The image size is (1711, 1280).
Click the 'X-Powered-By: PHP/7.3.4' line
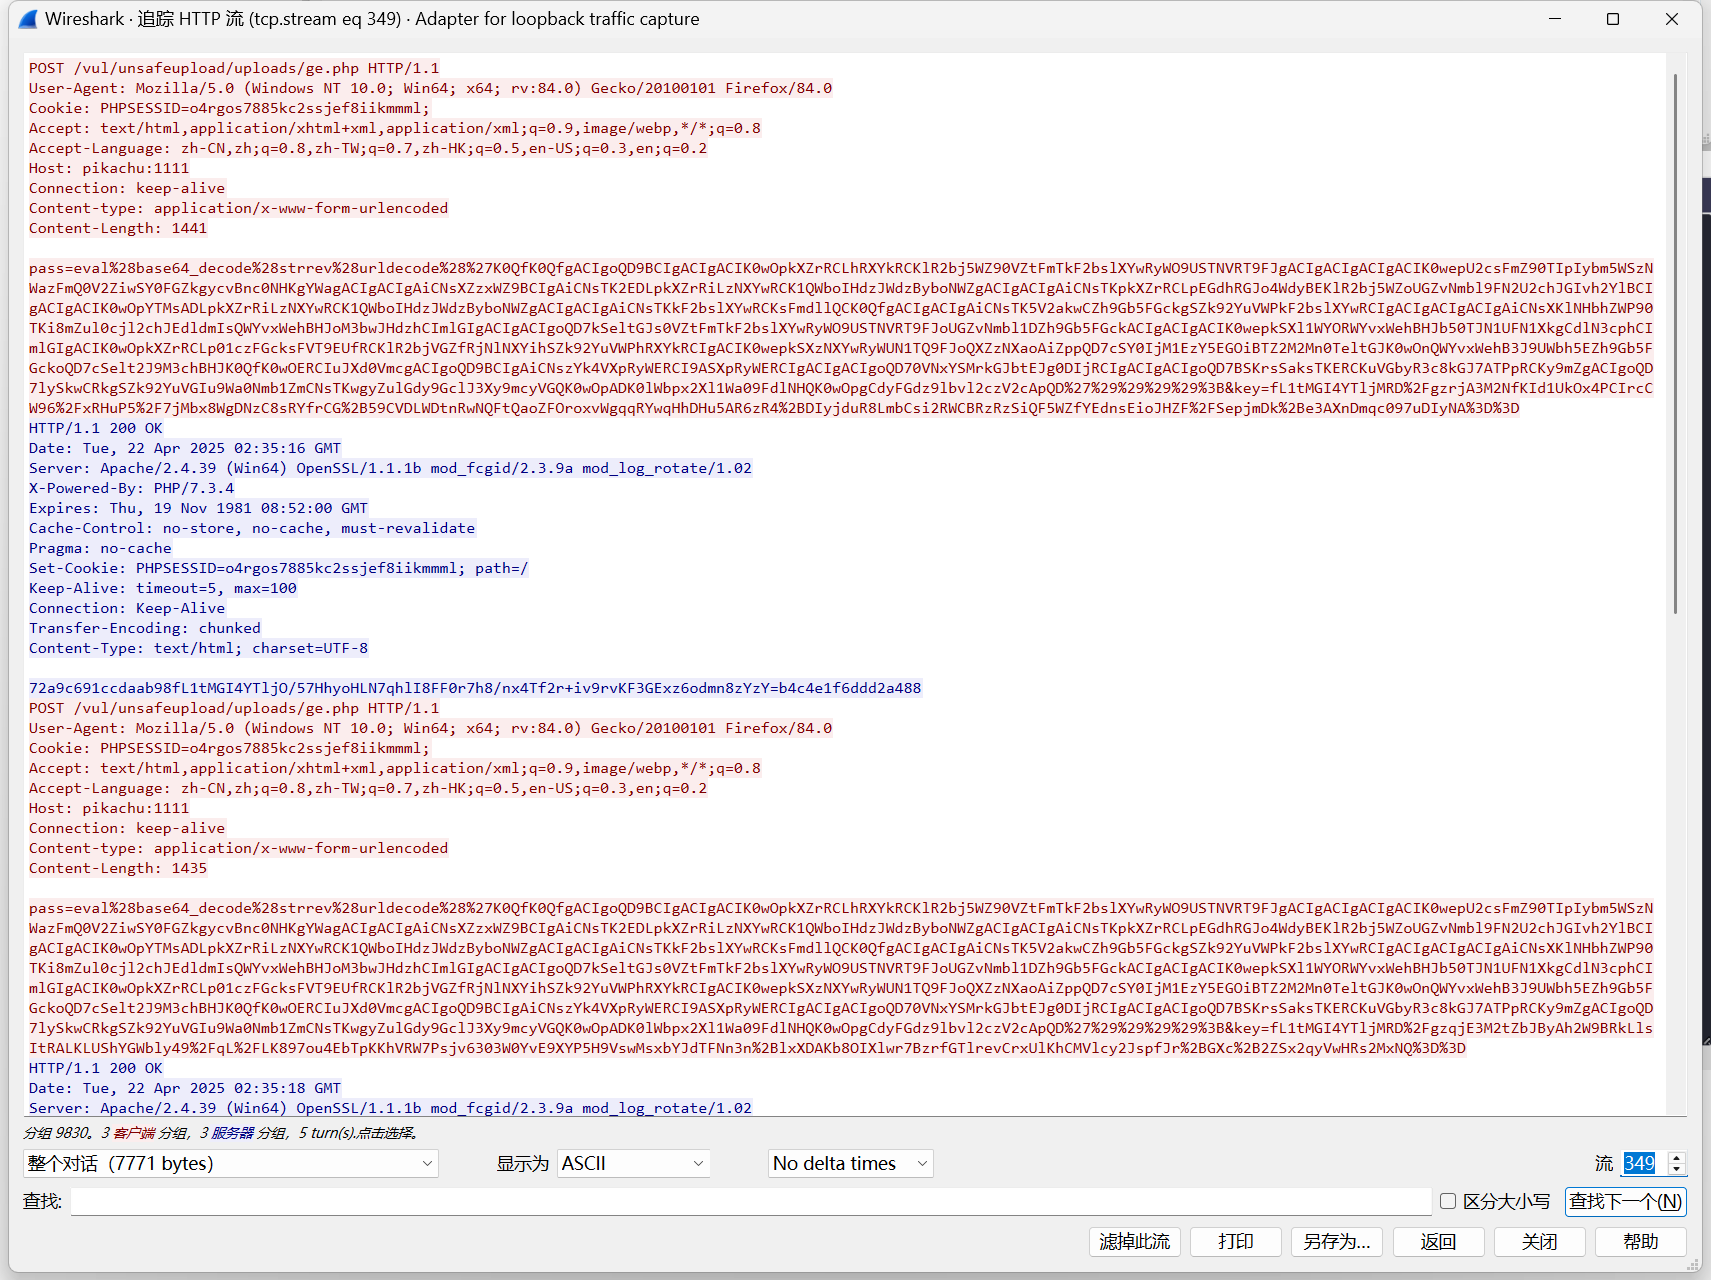(131, 488)
